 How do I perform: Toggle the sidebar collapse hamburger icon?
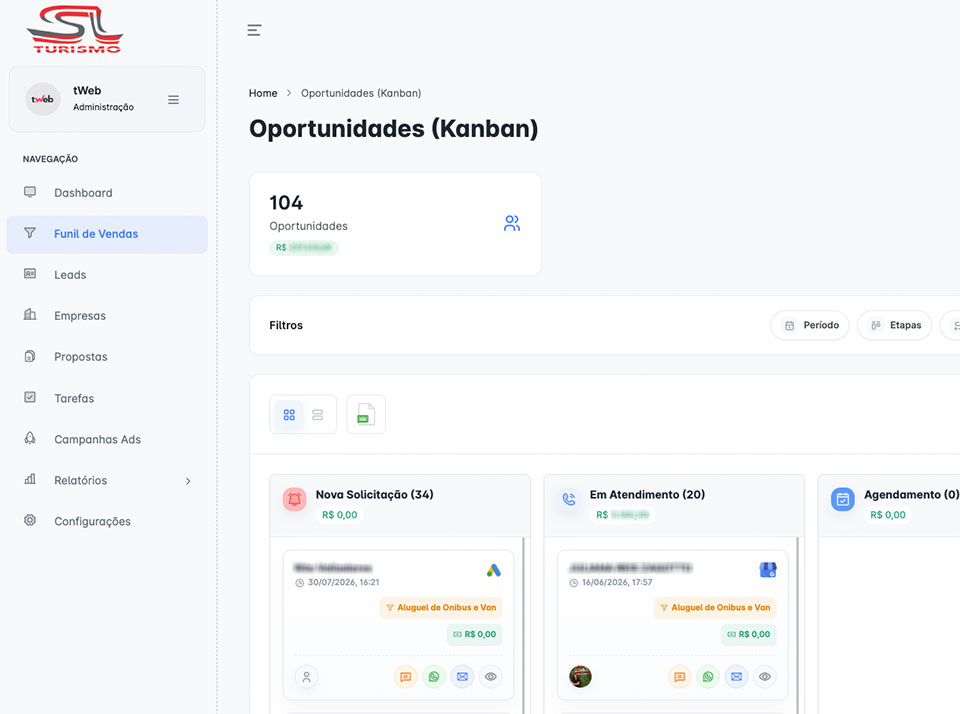254,30
